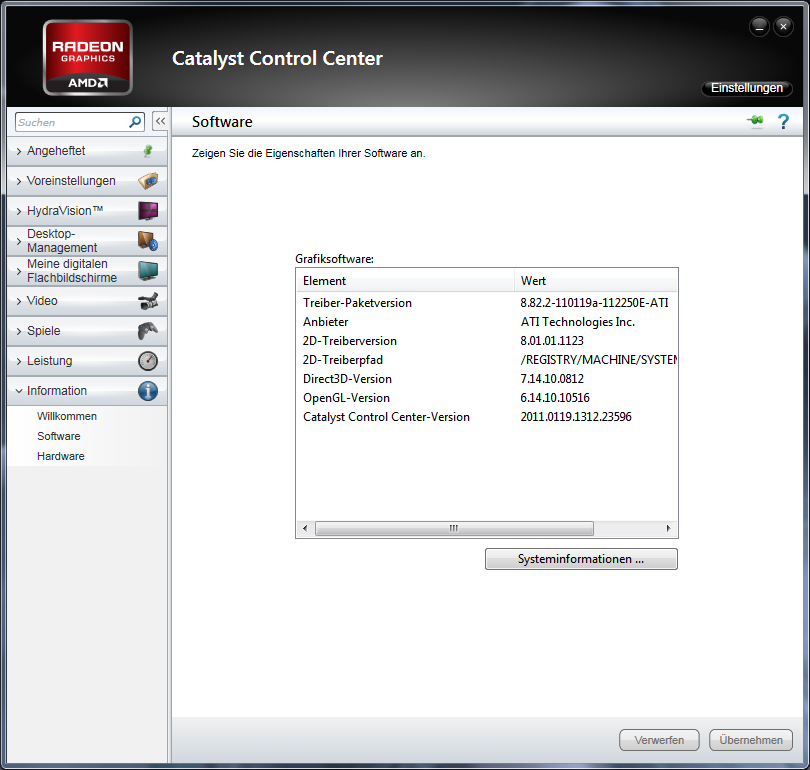
Task: Expand the Leistung section
Action: [87, 360]
